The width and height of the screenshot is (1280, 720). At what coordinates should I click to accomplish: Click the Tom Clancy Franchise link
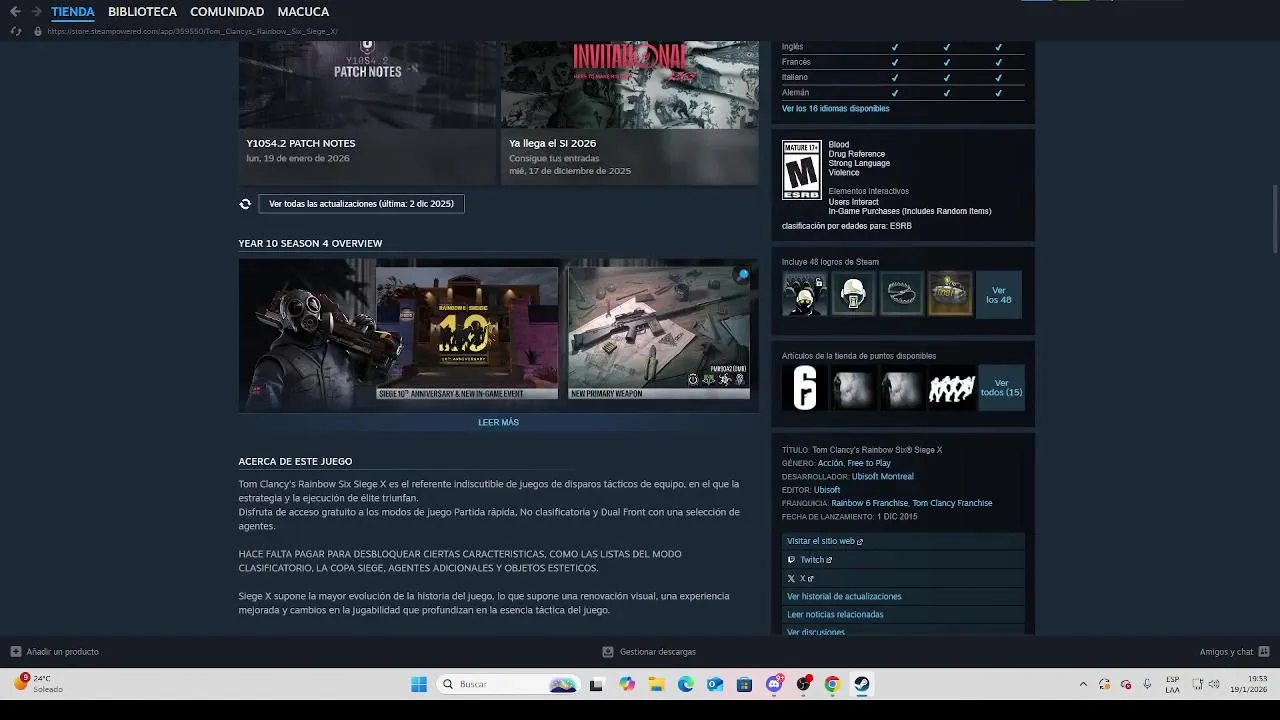(952, 504)
